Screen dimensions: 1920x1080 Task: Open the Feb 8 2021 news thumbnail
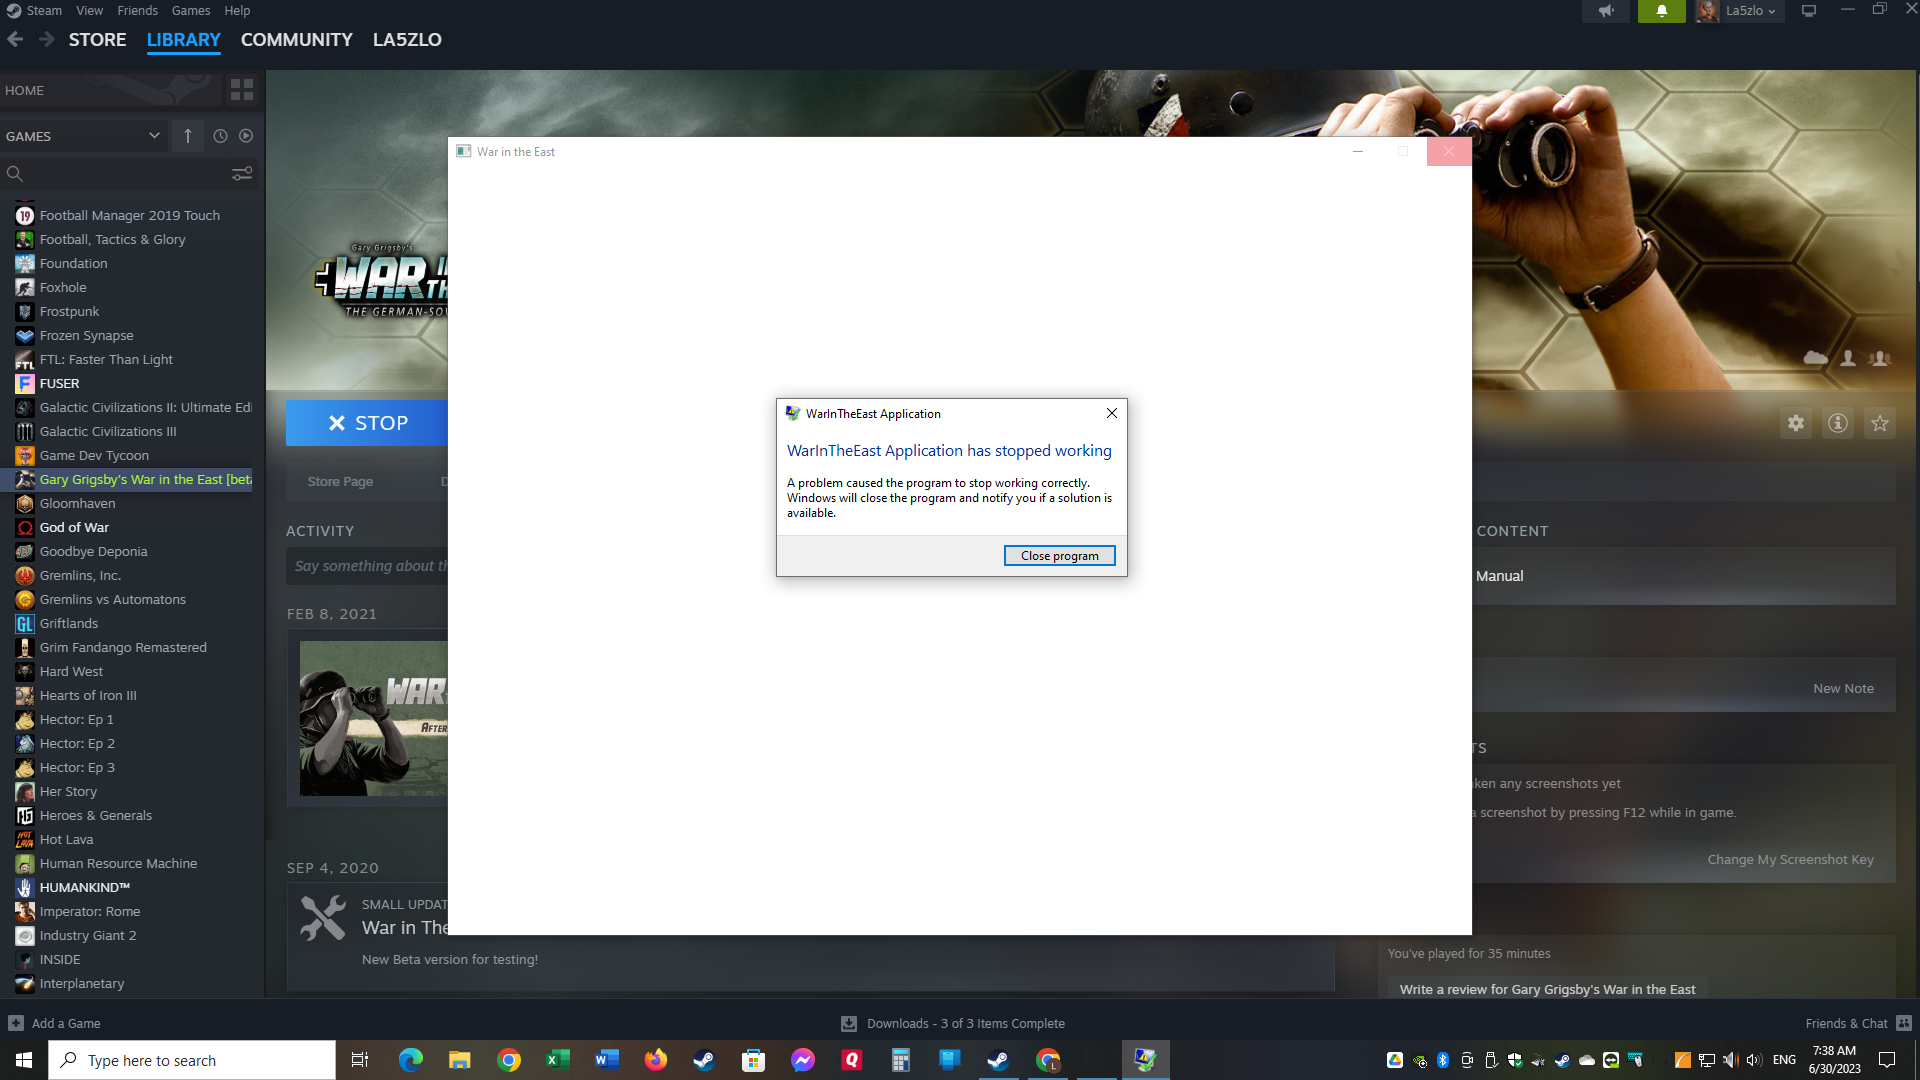pyautogui.click(x=373, y=718)
